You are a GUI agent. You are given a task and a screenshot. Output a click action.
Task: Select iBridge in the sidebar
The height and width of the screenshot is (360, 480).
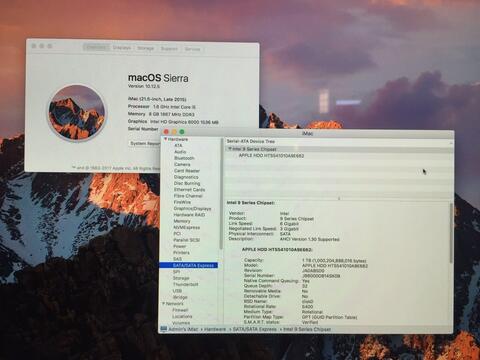(180, 297)
